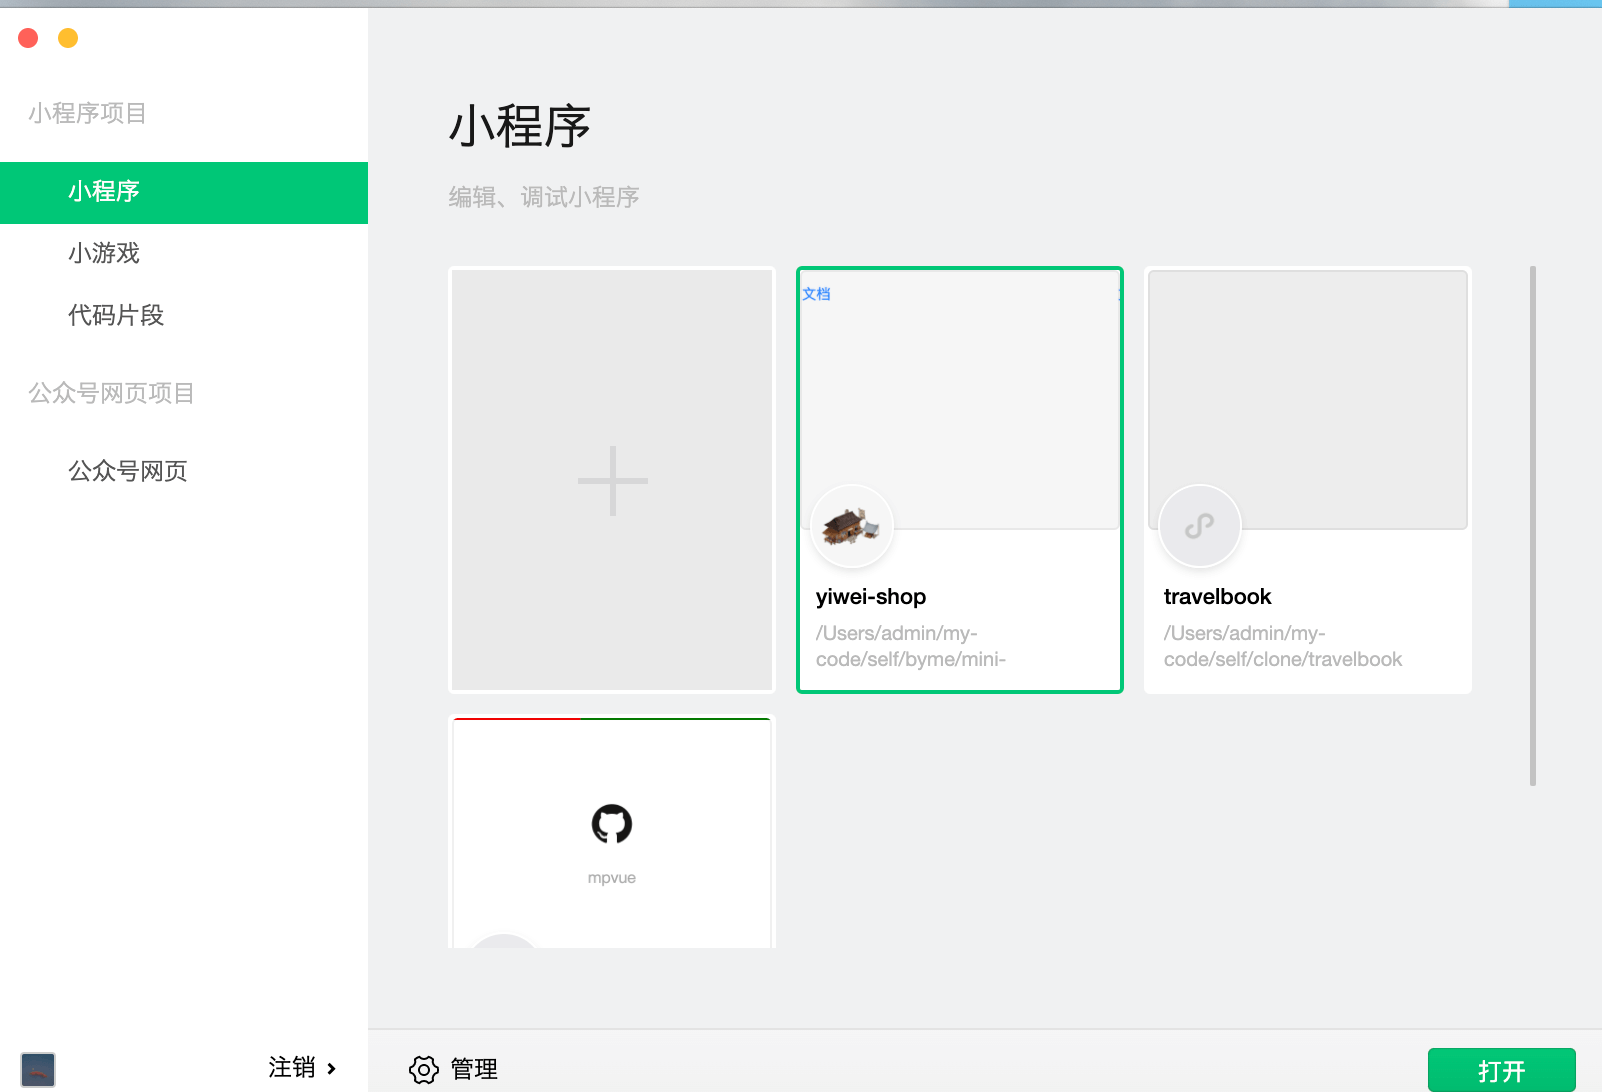Viewport: 1602px width, 1092px height.
Task: Click the yellow minimize window button
Action: [x=68, y=38]
